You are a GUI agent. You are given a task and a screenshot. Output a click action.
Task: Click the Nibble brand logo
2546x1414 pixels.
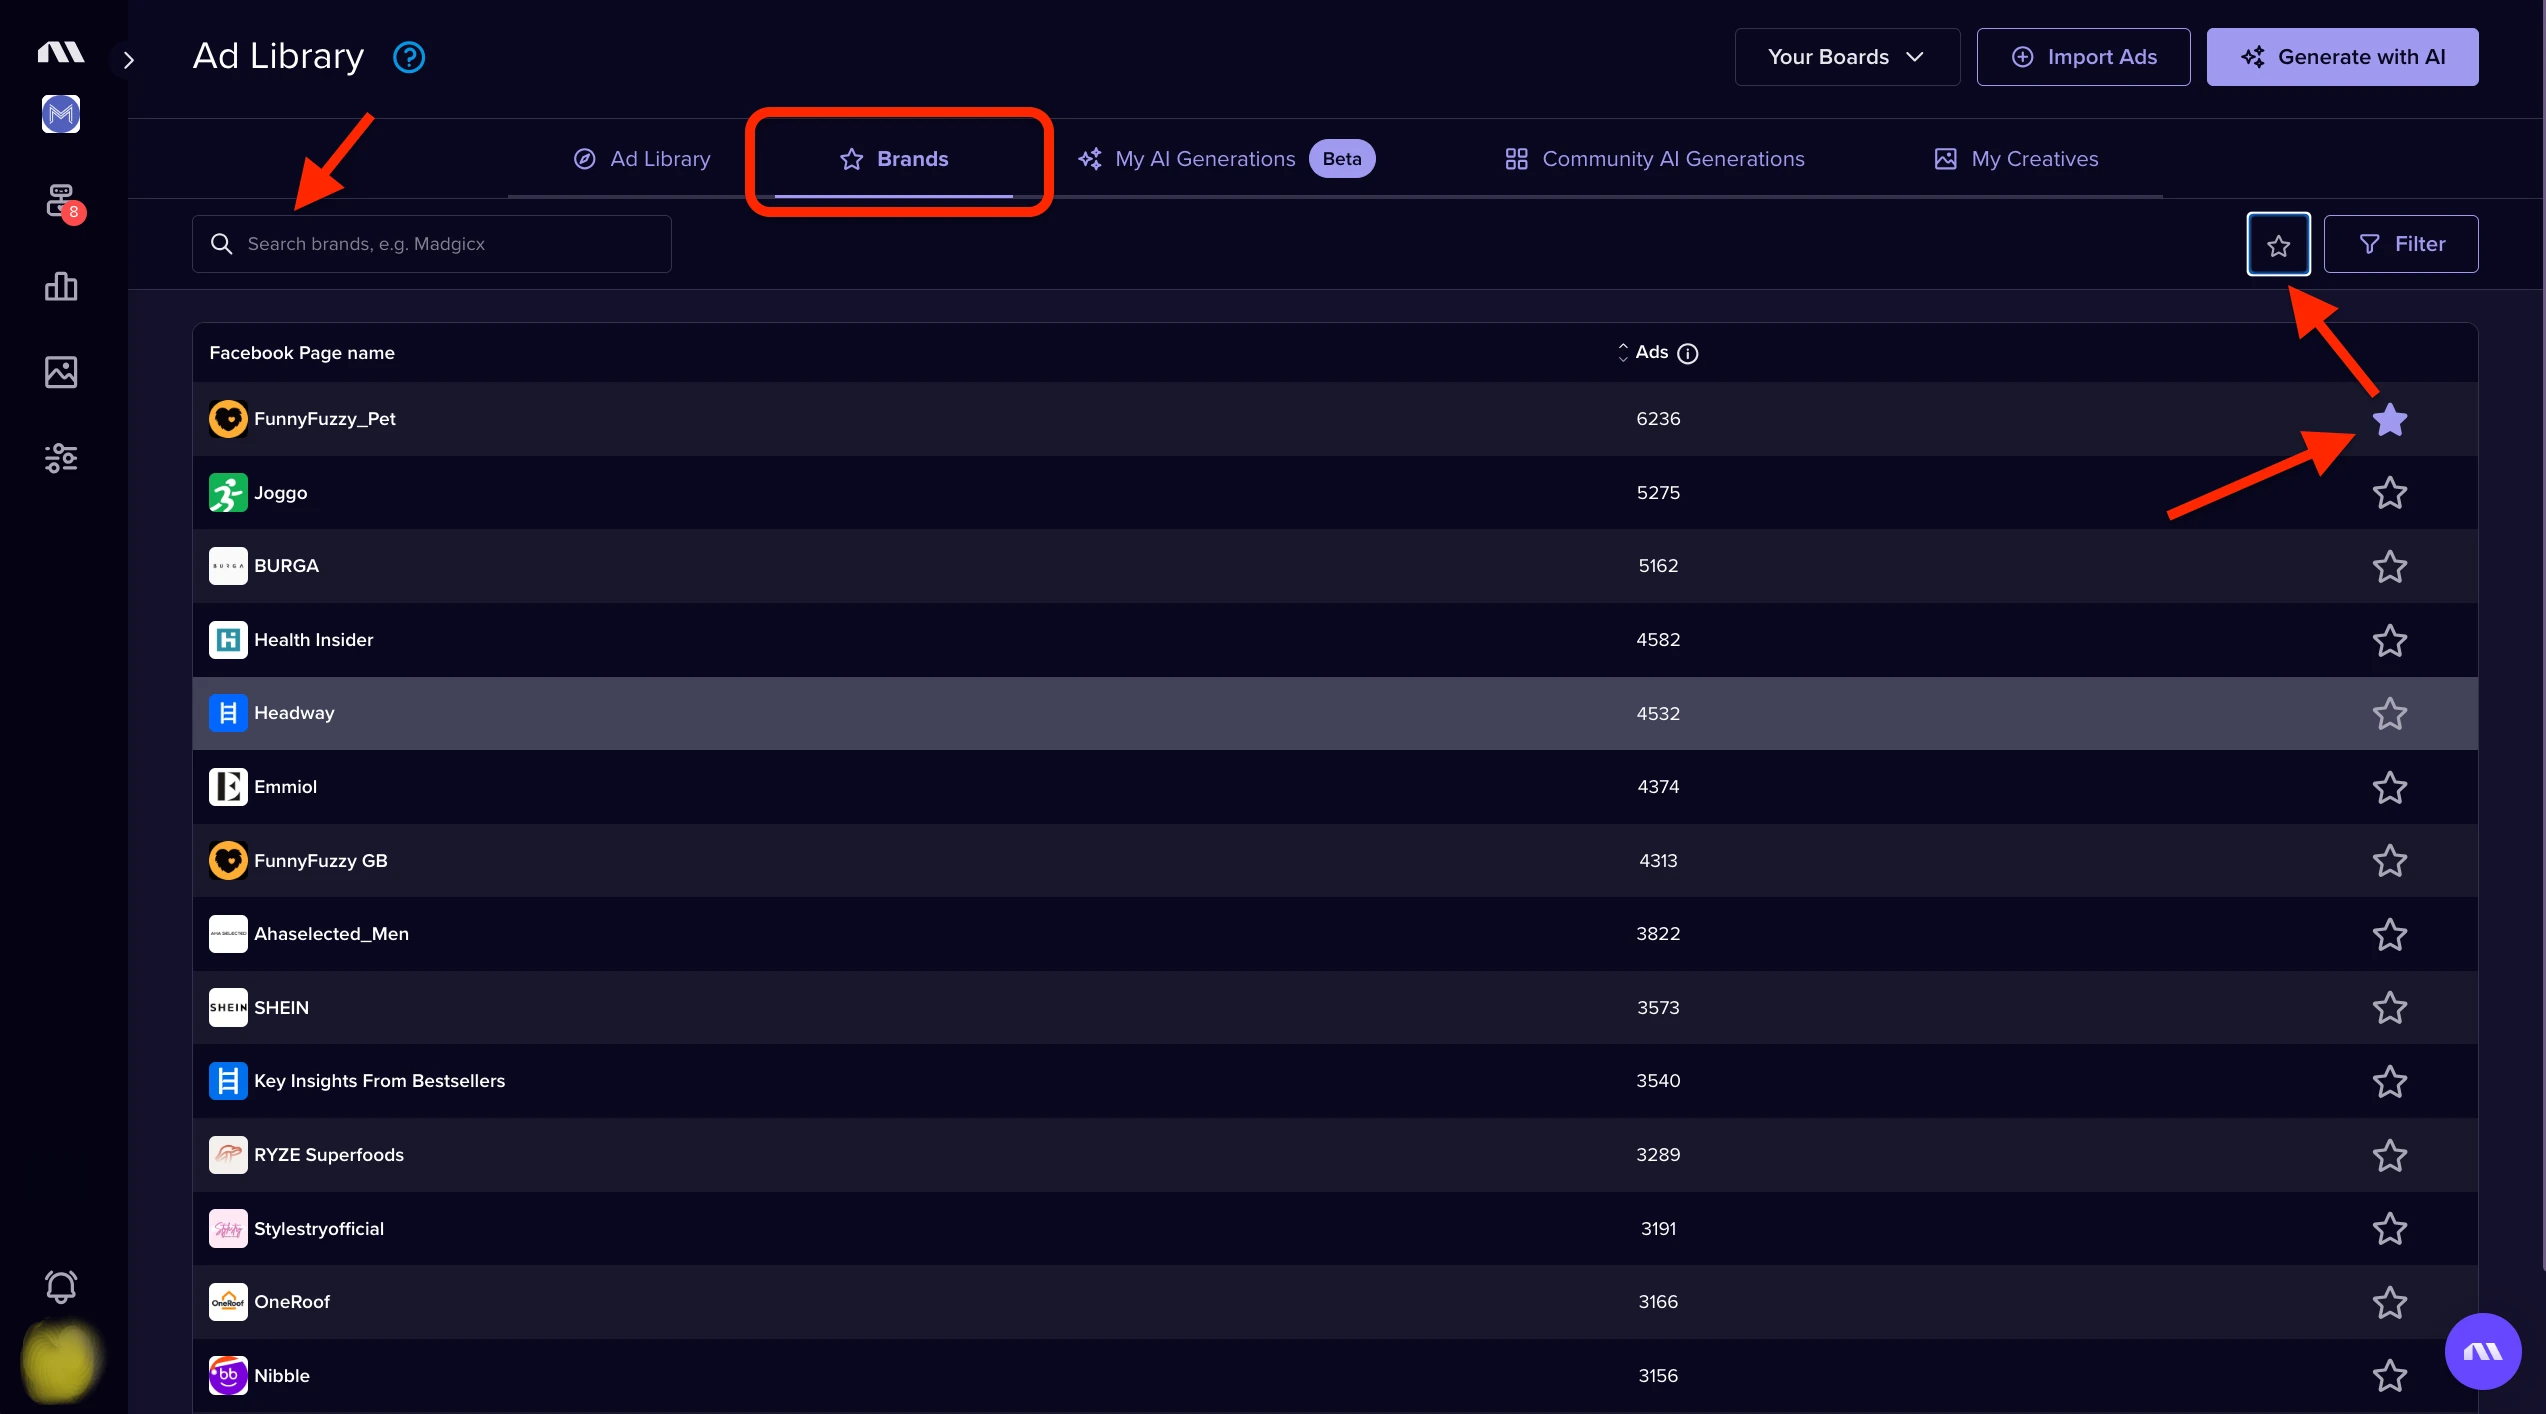pyautogui.click(x=228, y=1375)
